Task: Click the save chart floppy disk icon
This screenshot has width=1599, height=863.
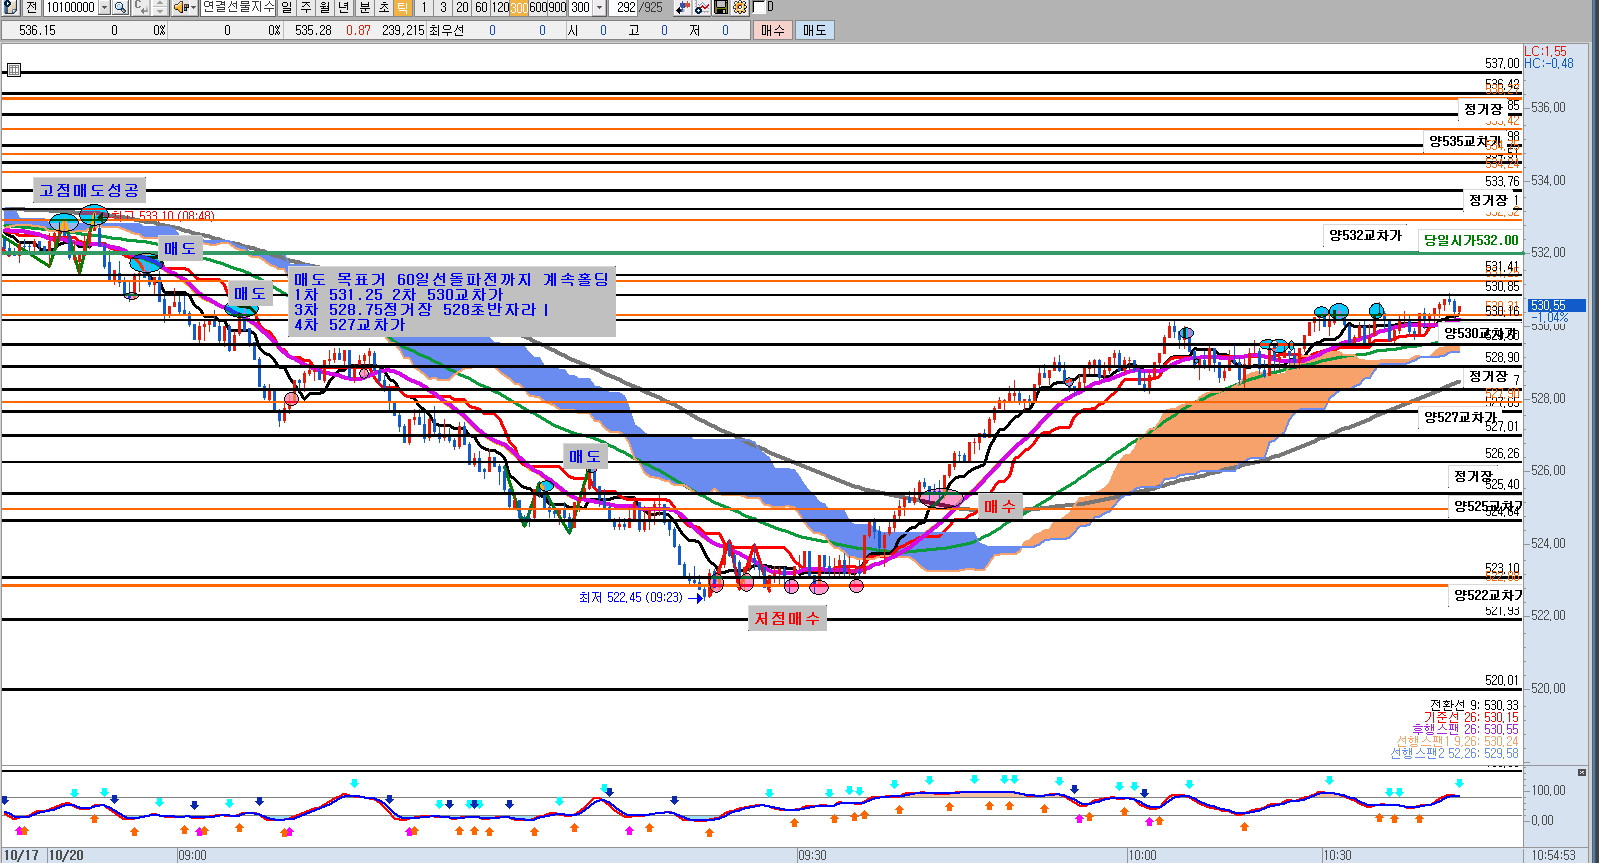Action: click(720, 7)
